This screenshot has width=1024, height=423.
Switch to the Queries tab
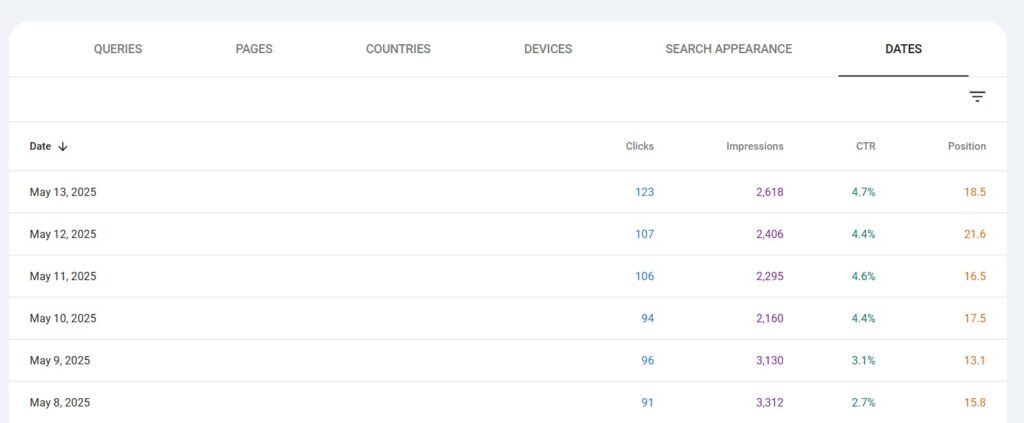coord(118,49)
